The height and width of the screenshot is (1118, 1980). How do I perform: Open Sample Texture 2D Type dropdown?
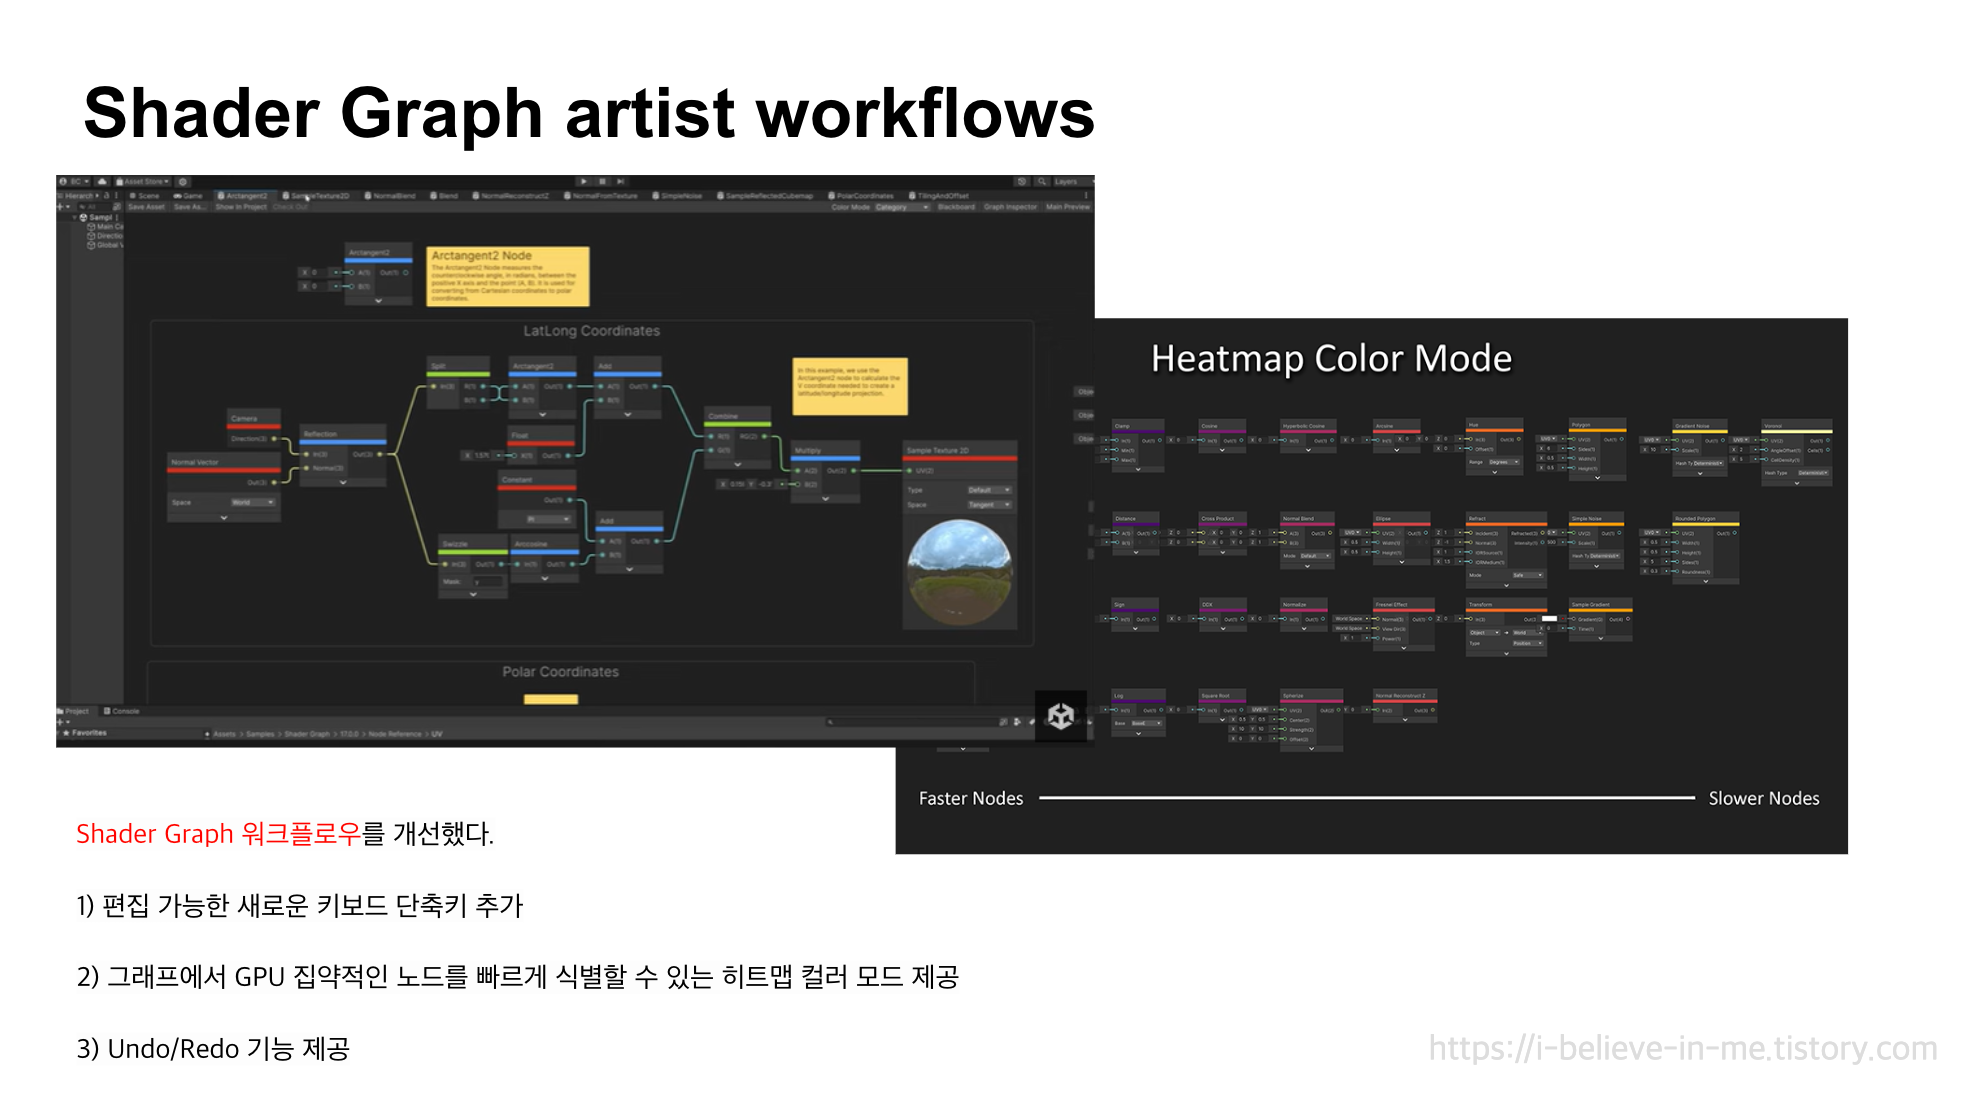coord(989,490)
